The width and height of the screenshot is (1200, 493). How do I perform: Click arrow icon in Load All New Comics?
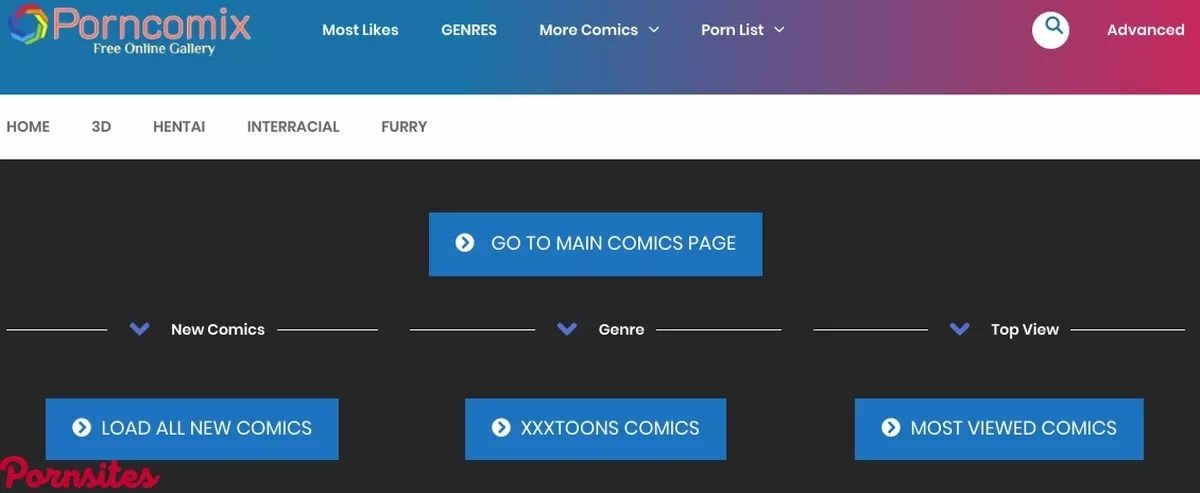81,428
